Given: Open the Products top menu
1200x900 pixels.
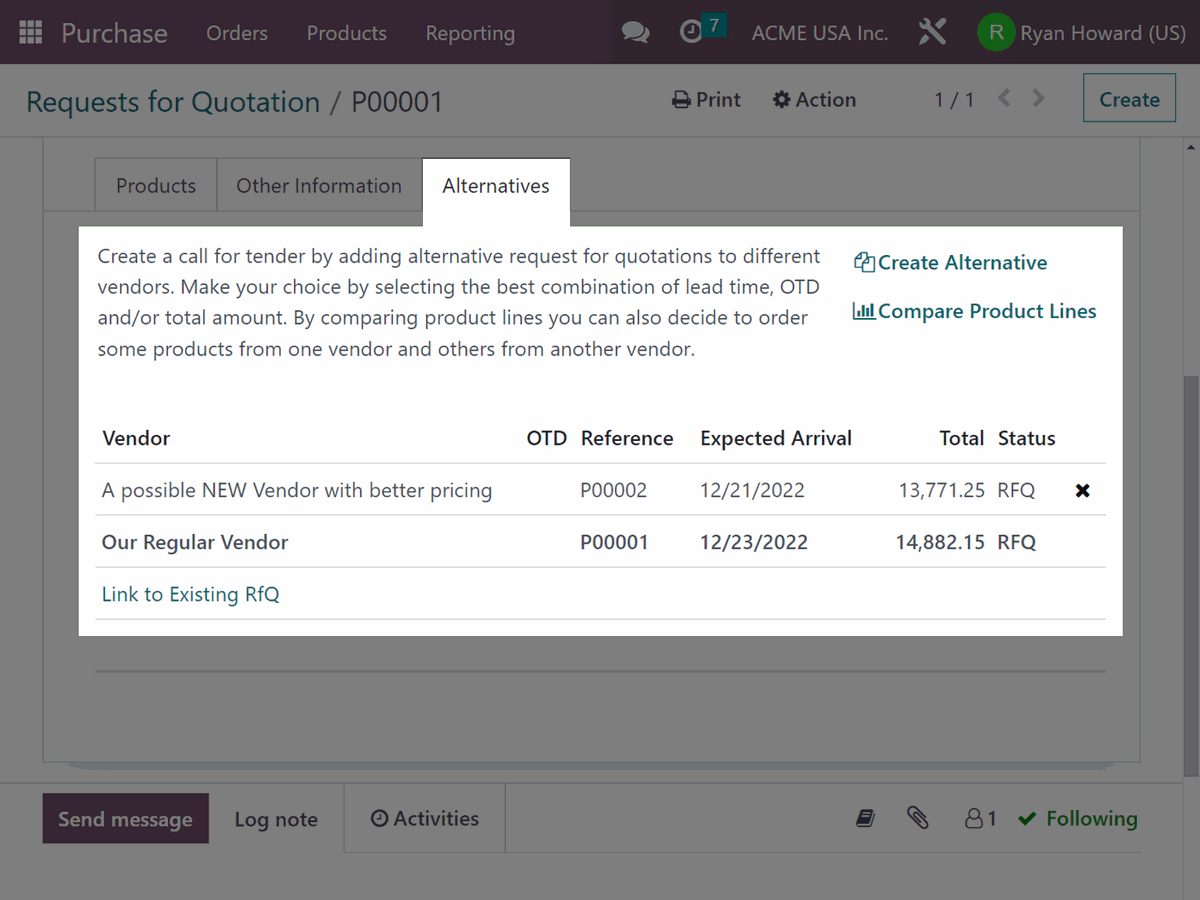Looking at the screenshot, I should coord(347,33).
